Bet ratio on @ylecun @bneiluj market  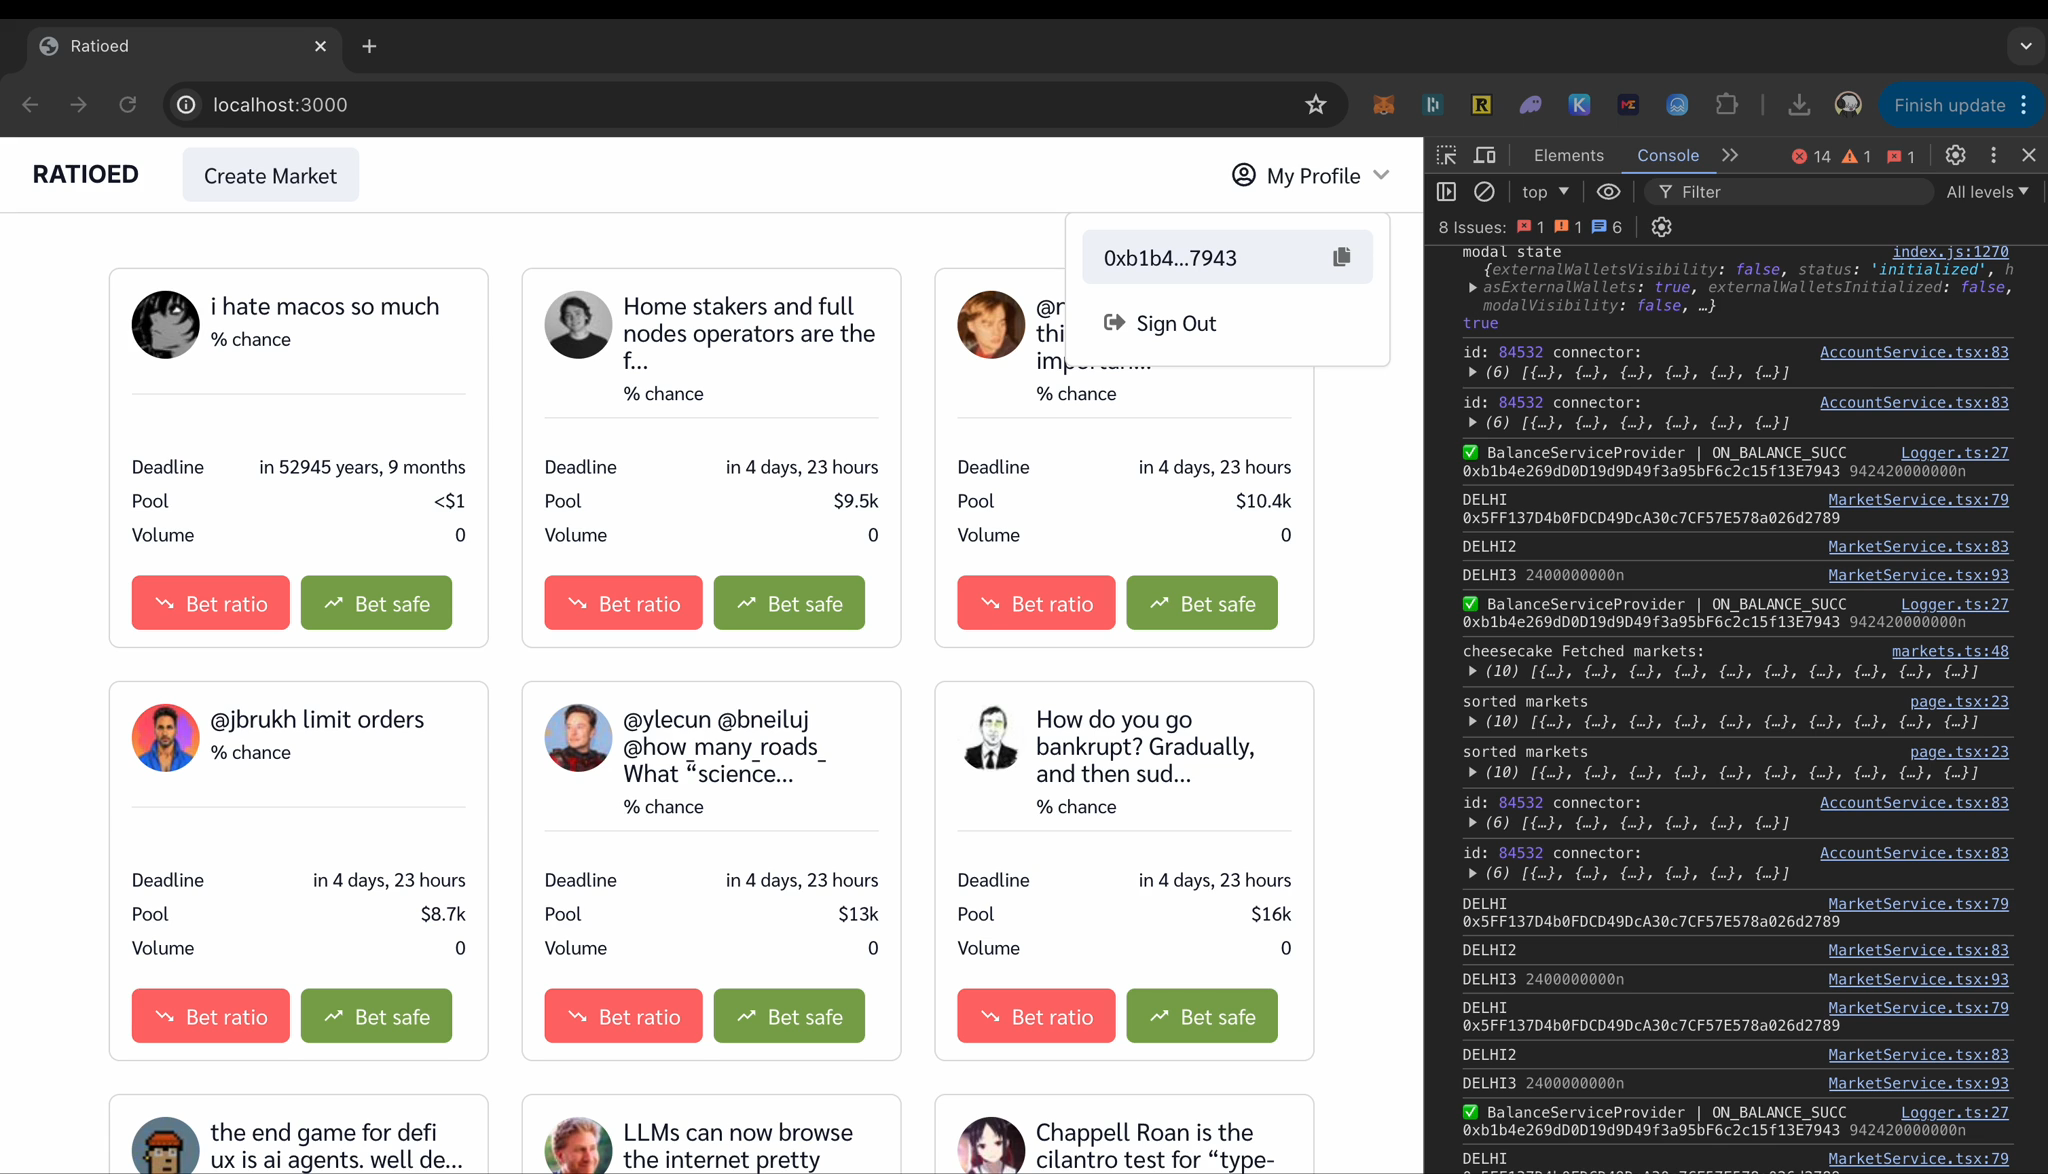pos(623,1016)
